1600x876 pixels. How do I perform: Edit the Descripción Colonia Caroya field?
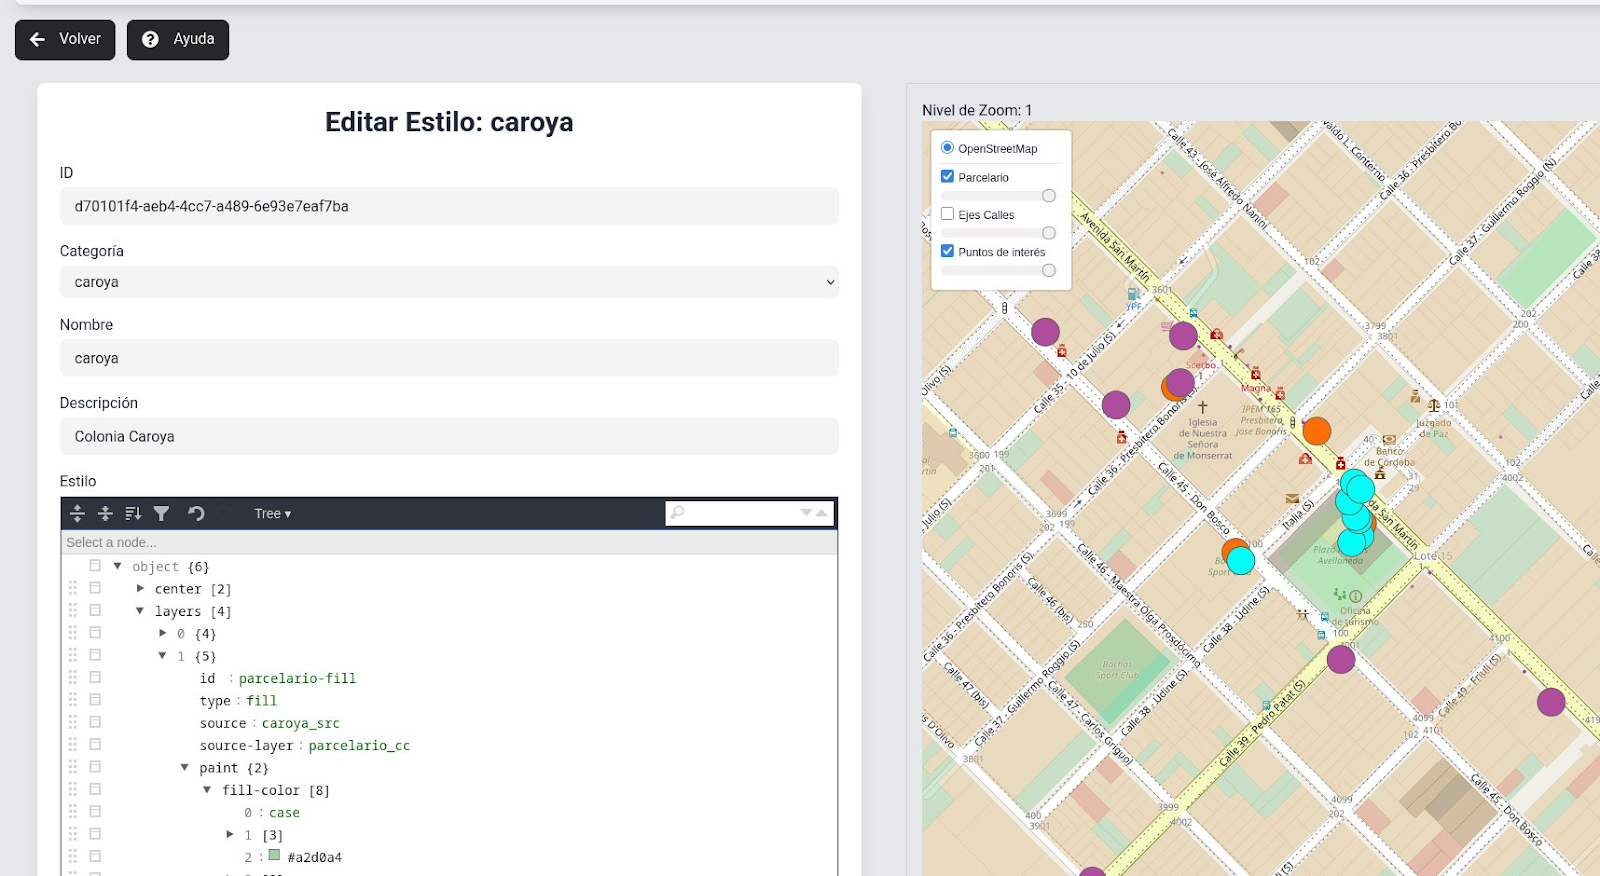(x=449, y=436)
